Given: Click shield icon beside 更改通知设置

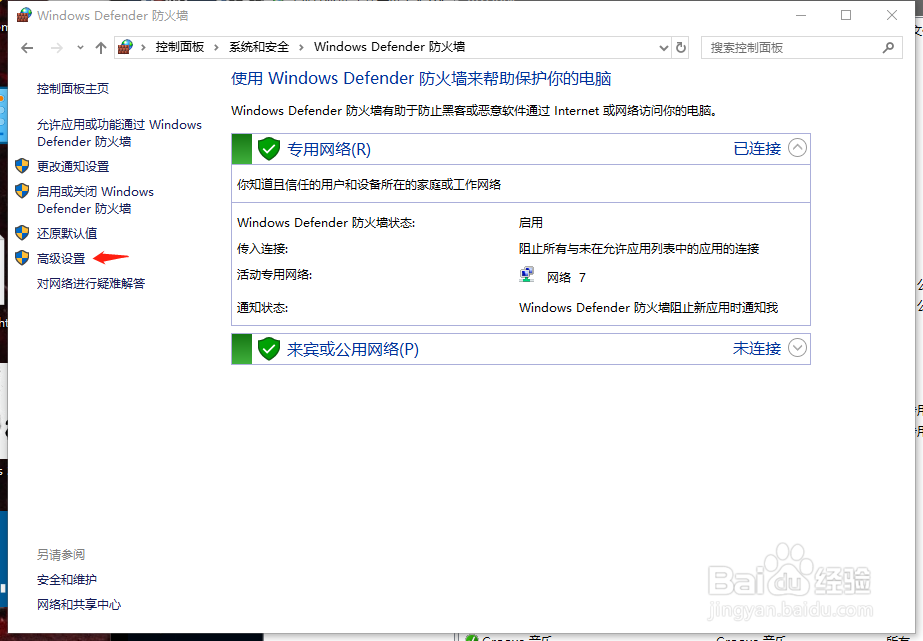Looking at the screenshot, I should point(22,166).
